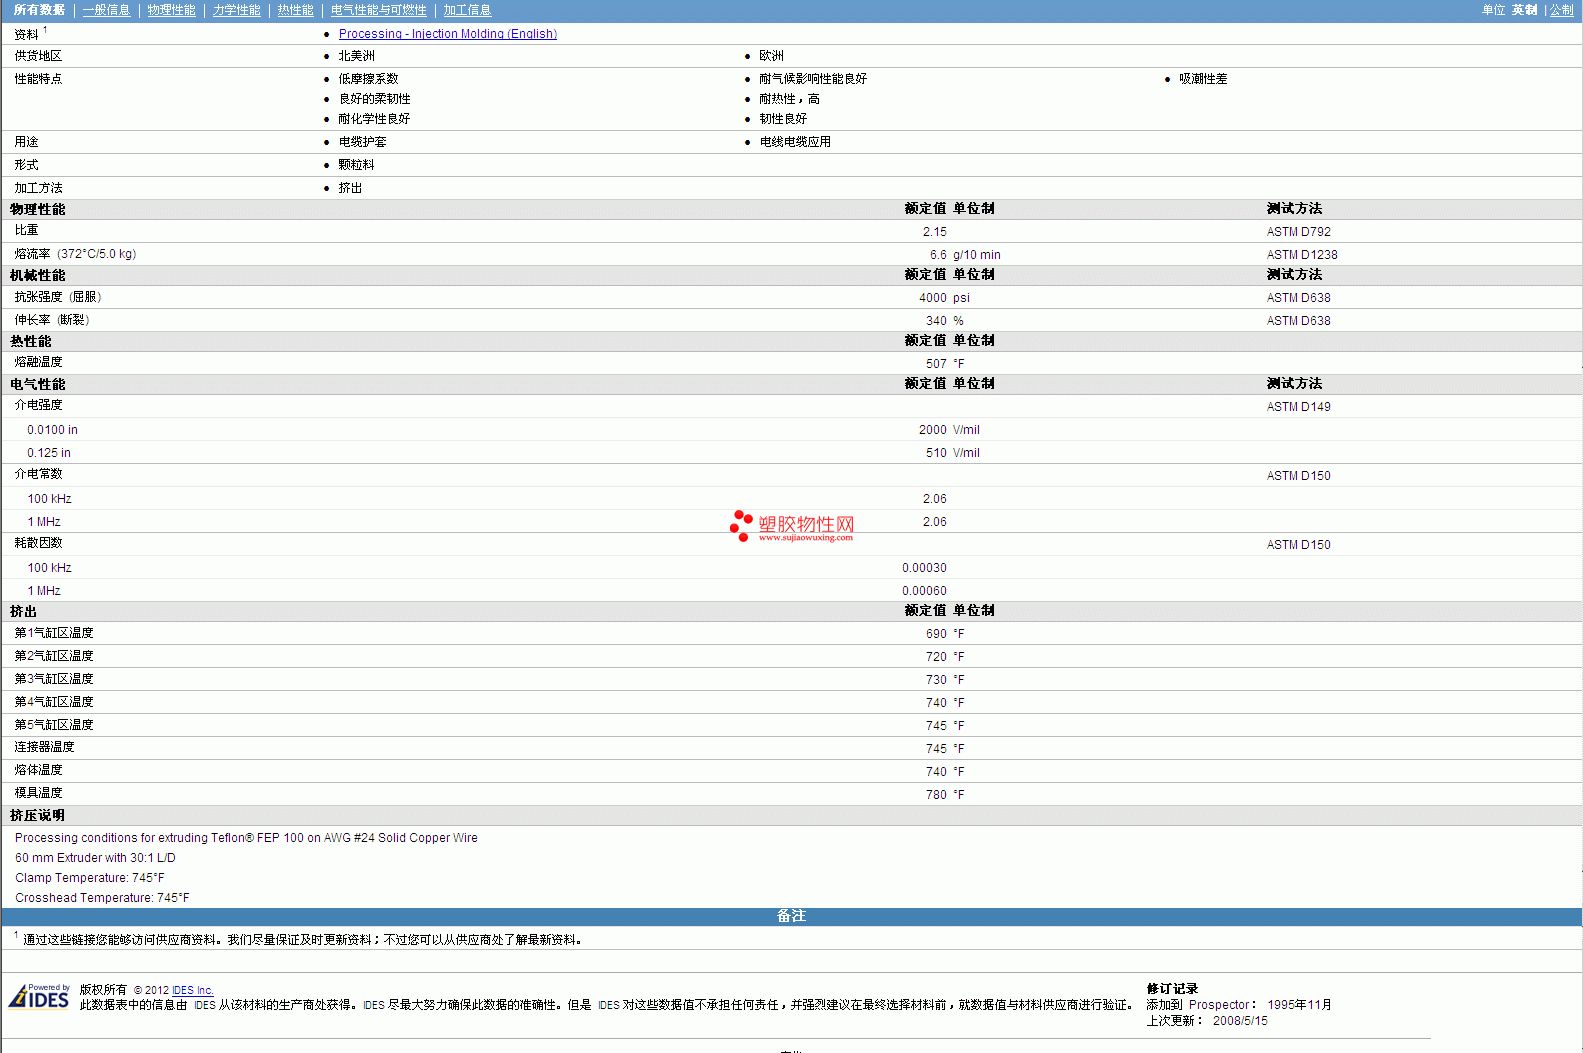The height and width of the screenshot is (1053, 1583).
Task: Switch units to 公制 (metric)
Action: pos(1561,10)
